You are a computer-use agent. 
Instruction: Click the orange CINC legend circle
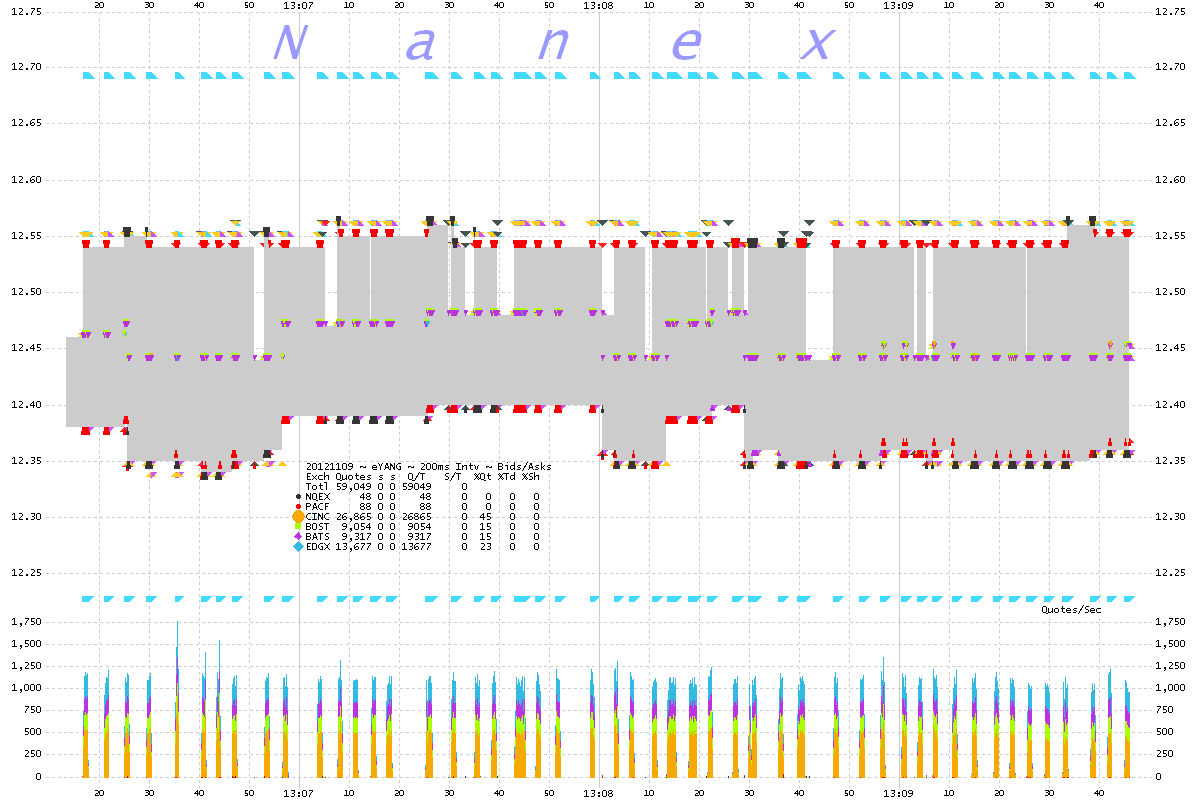coord(299,517)
